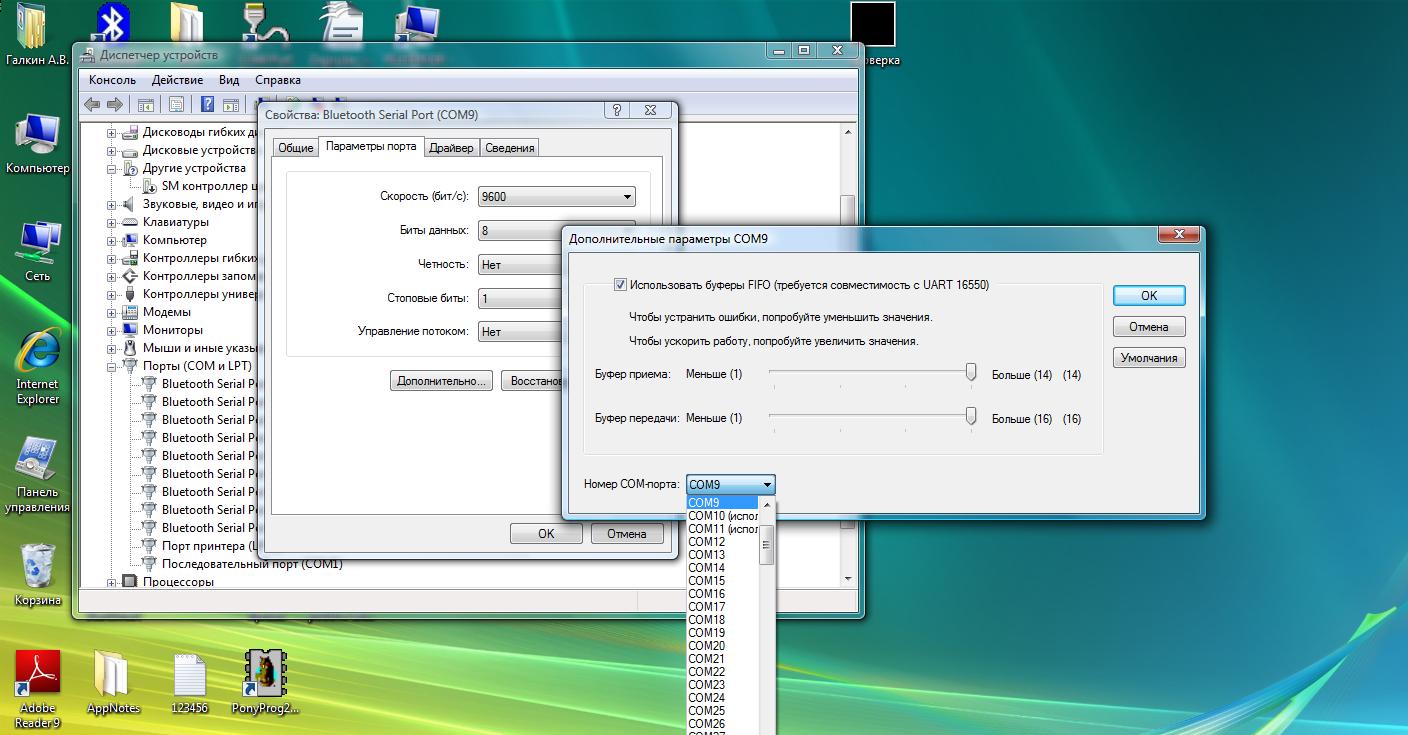Open Internet Explorer desktop icon
The width and height of the screenshot is (1408, 735).
38,352
